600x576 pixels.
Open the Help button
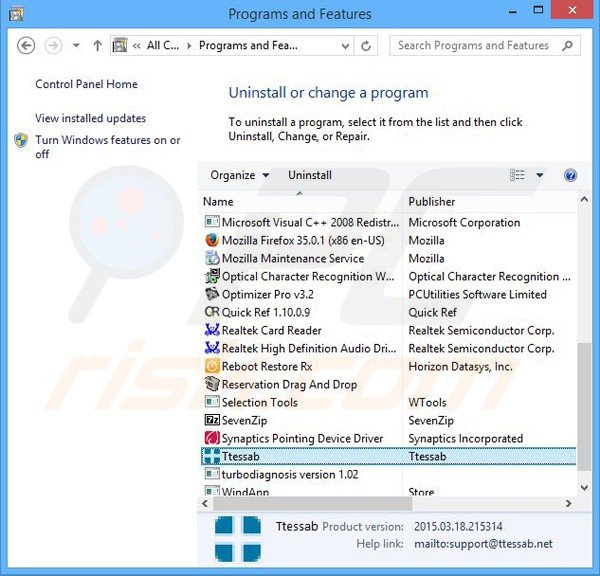pos(570,175)
